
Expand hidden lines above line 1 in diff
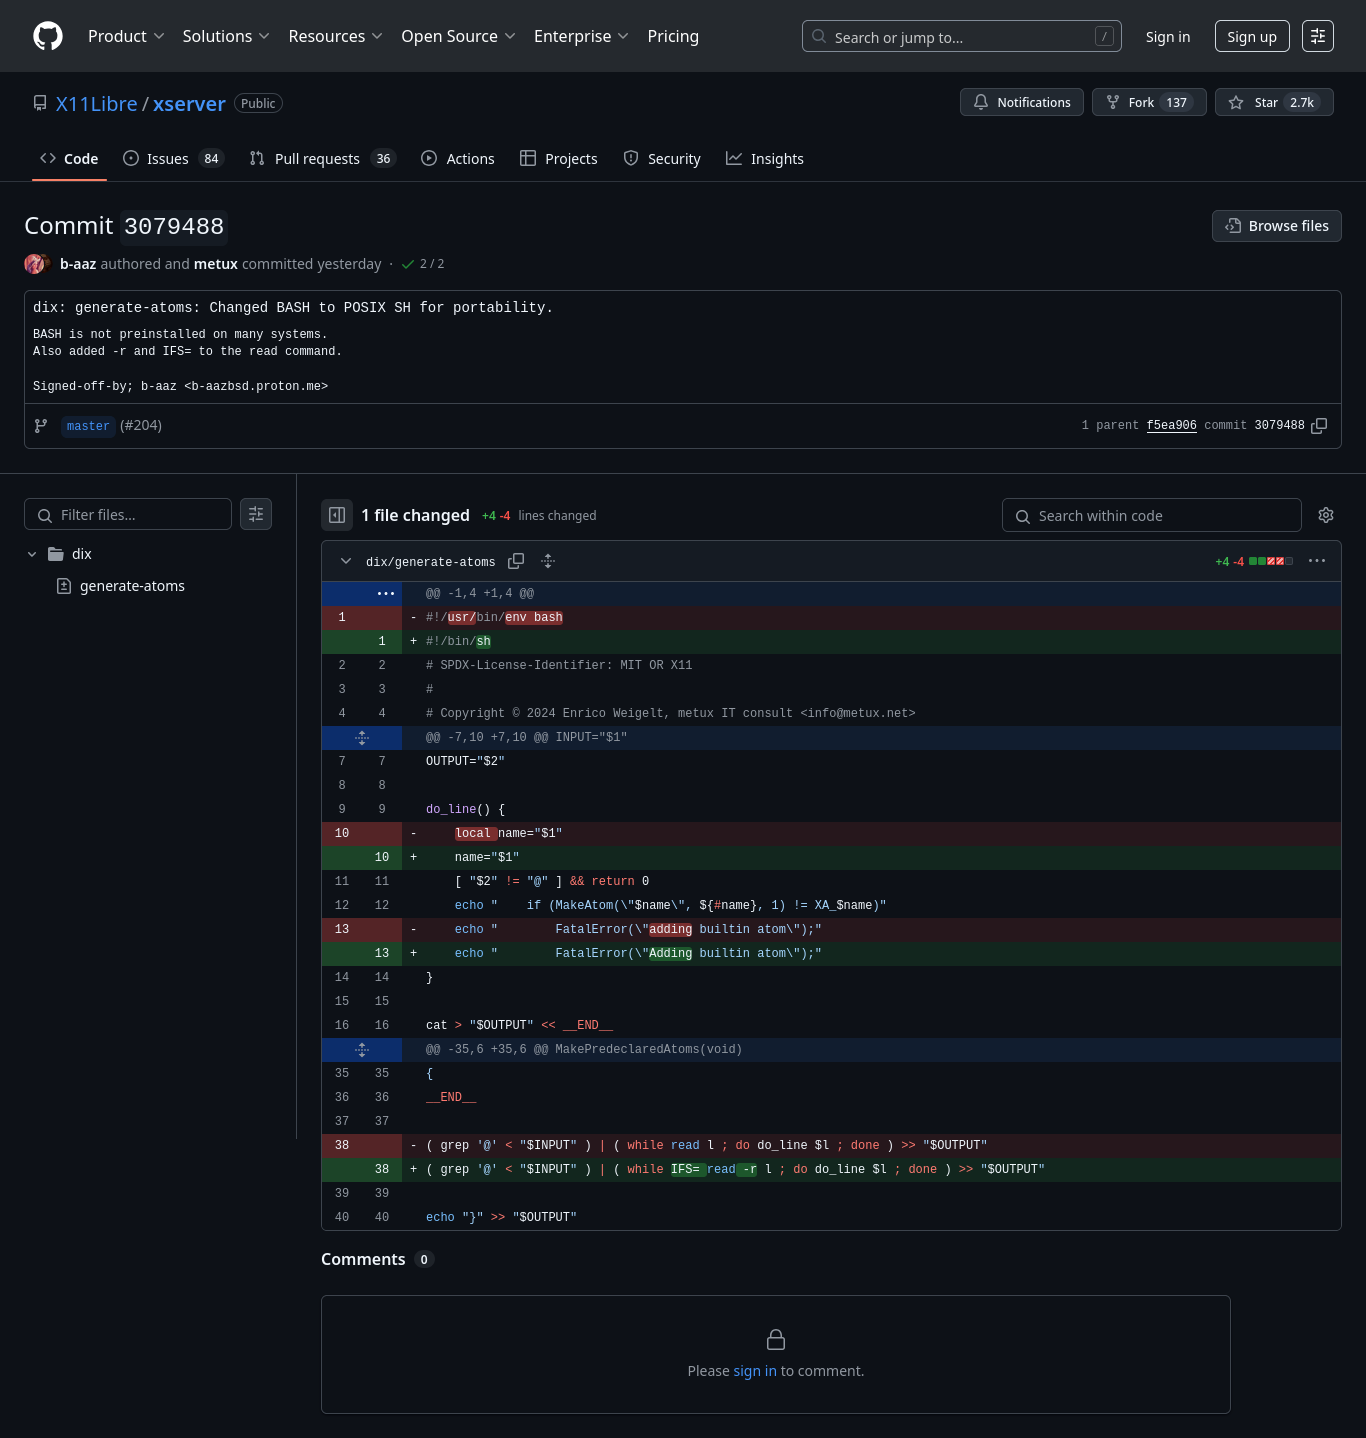386,593
